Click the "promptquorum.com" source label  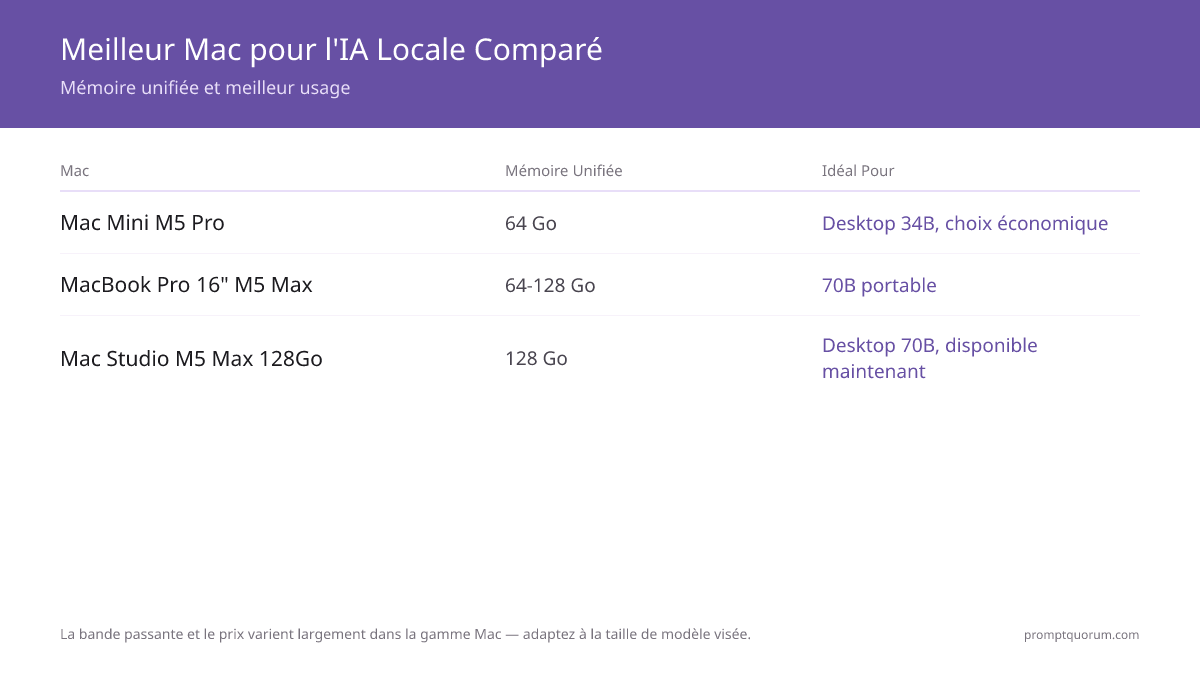click(1081, 635)
